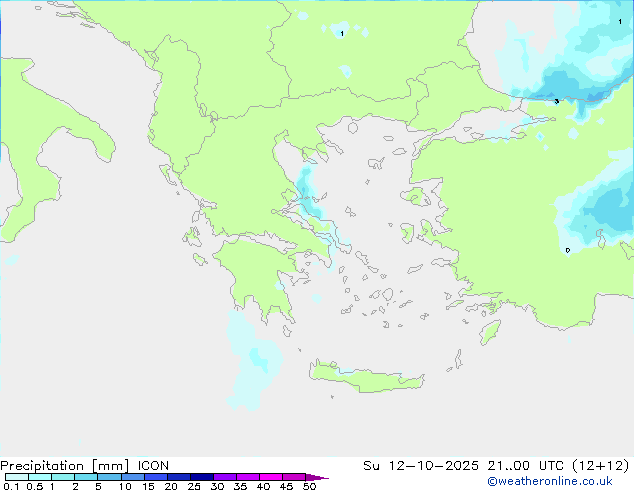Click the over-50 mm legend arrow tip
Viewport: 634px width, 490px height.
point(317,478)
